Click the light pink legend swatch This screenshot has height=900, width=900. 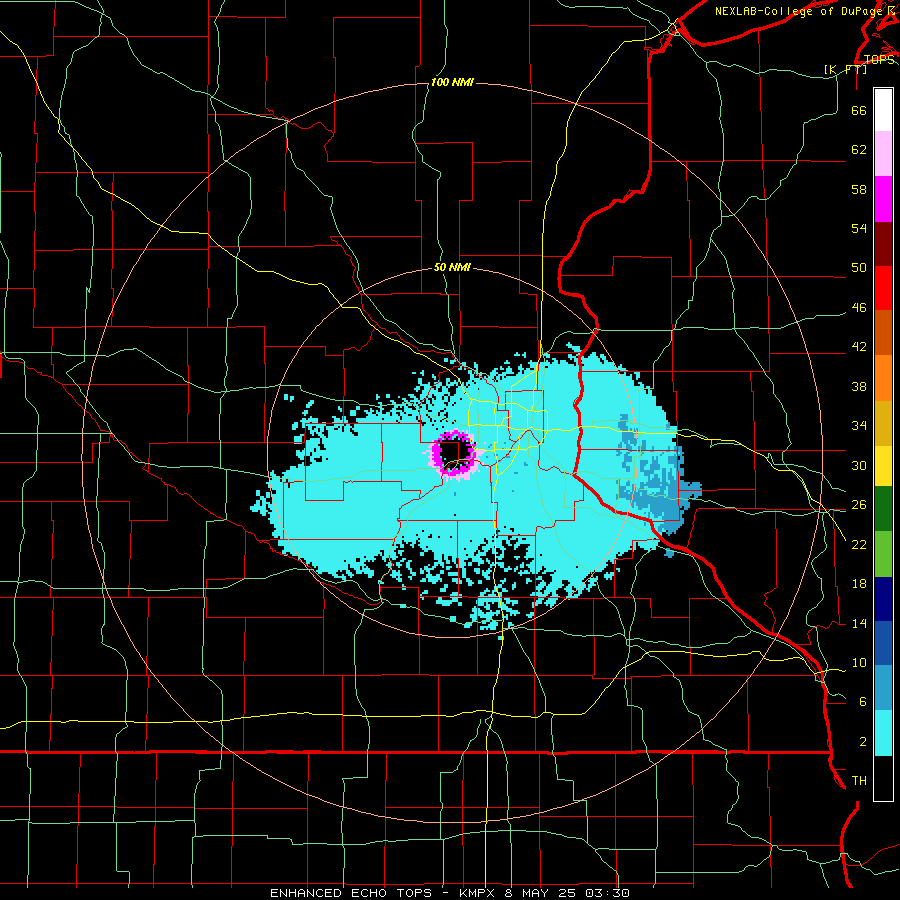coord(883,154)
